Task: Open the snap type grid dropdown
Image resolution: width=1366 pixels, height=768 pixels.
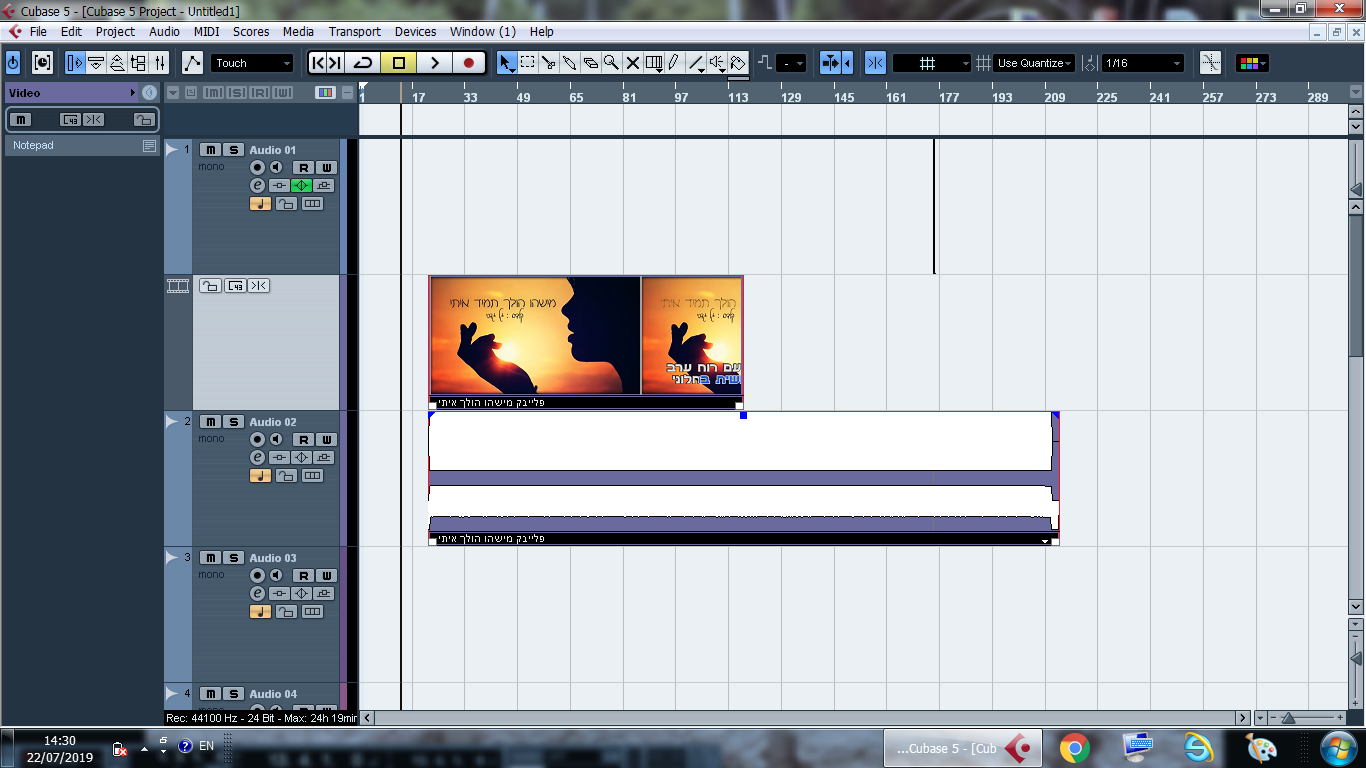Action: click(932, 63)
